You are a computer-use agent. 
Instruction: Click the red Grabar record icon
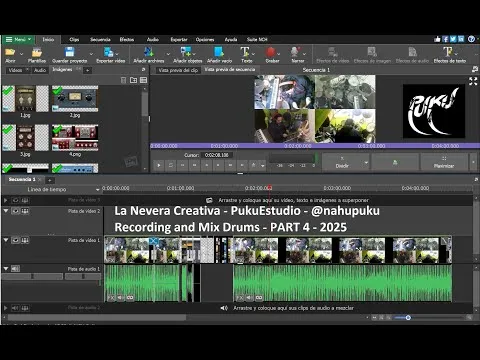pyautogui.click(x=271, y=52)
